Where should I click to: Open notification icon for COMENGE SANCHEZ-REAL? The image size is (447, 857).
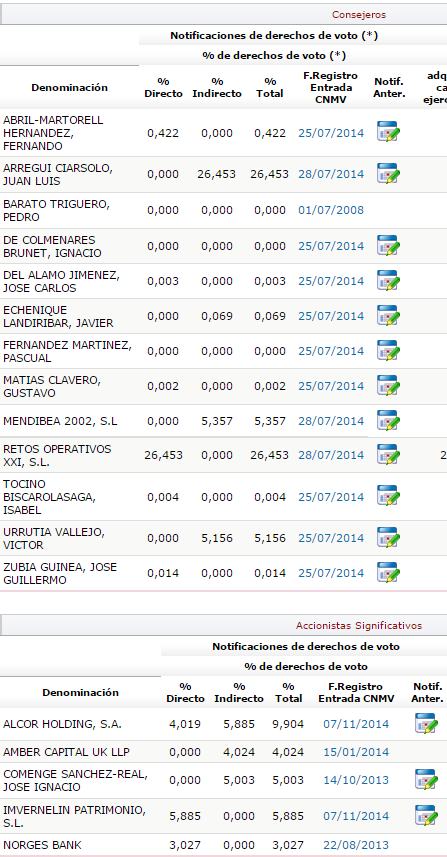(x=426, y=779)
